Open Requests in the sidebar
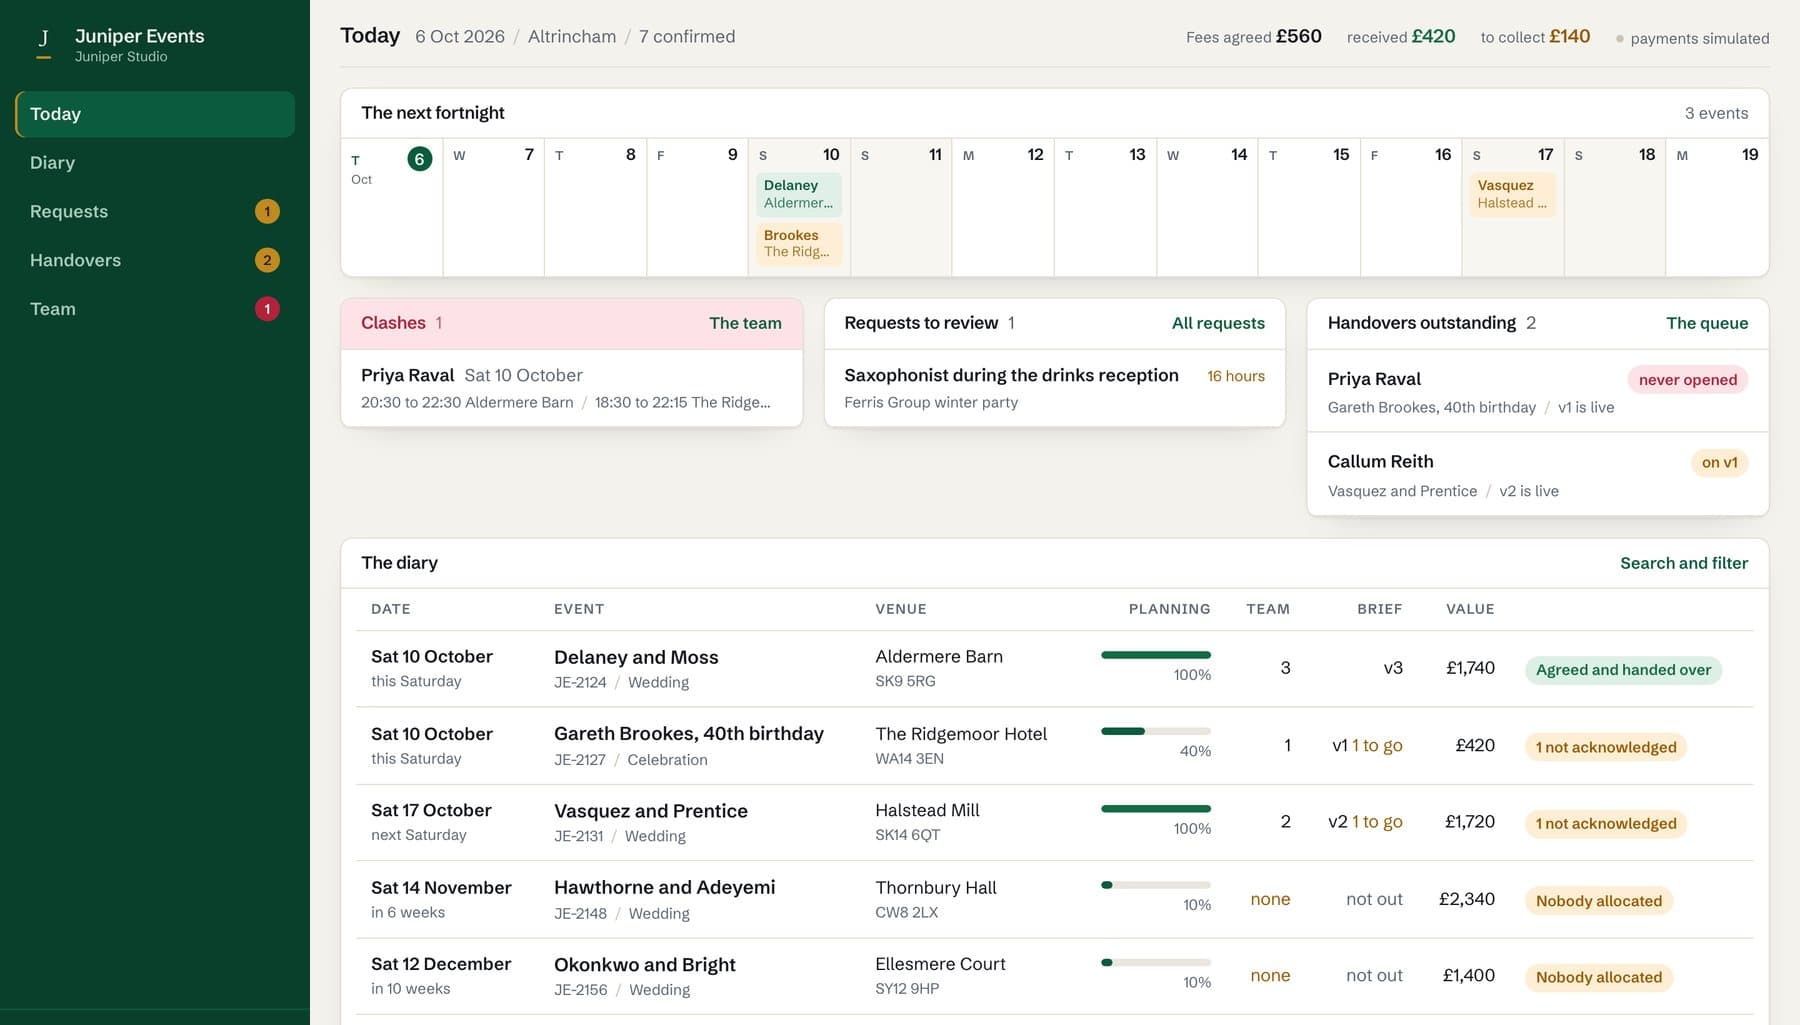Viewport: 1800px width, 1025px height. click(155, 211)
